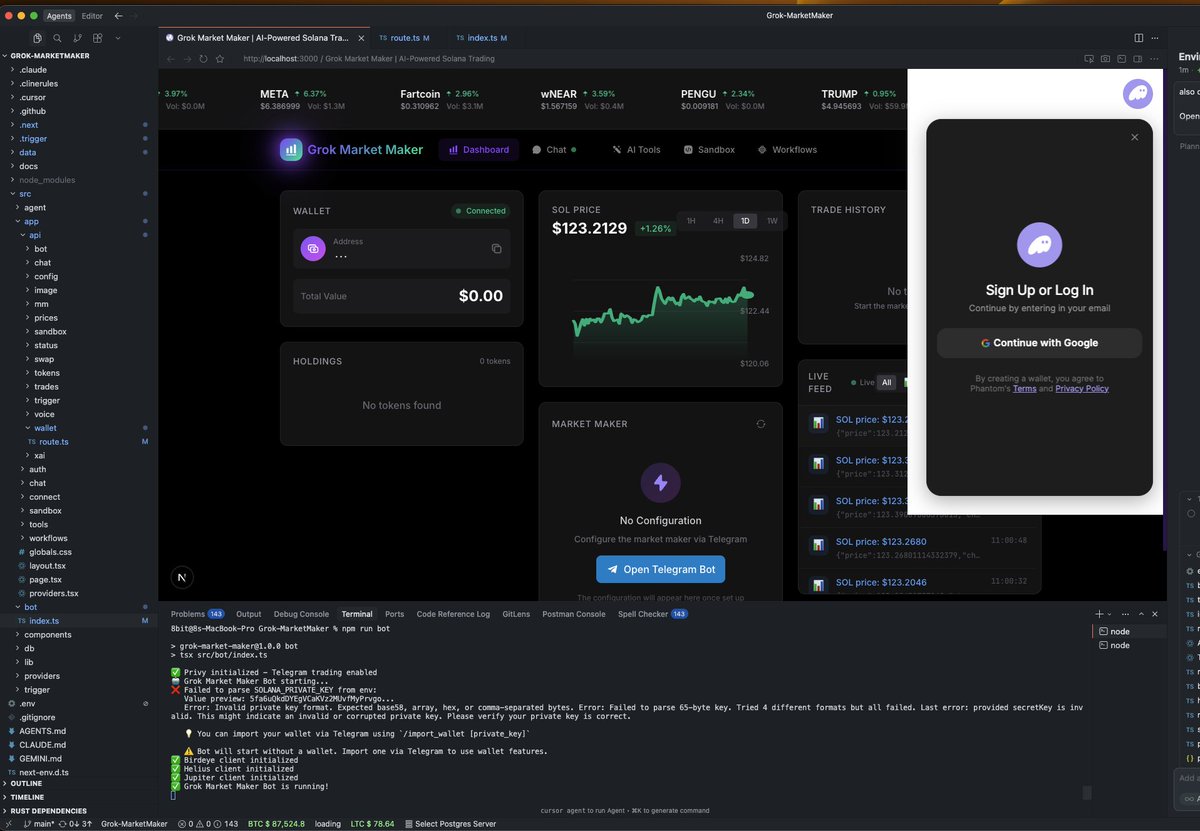The image size is (1200, 831).
Task: Maximize the terminal panel with the caret
Action: [x=1141, y=614]
